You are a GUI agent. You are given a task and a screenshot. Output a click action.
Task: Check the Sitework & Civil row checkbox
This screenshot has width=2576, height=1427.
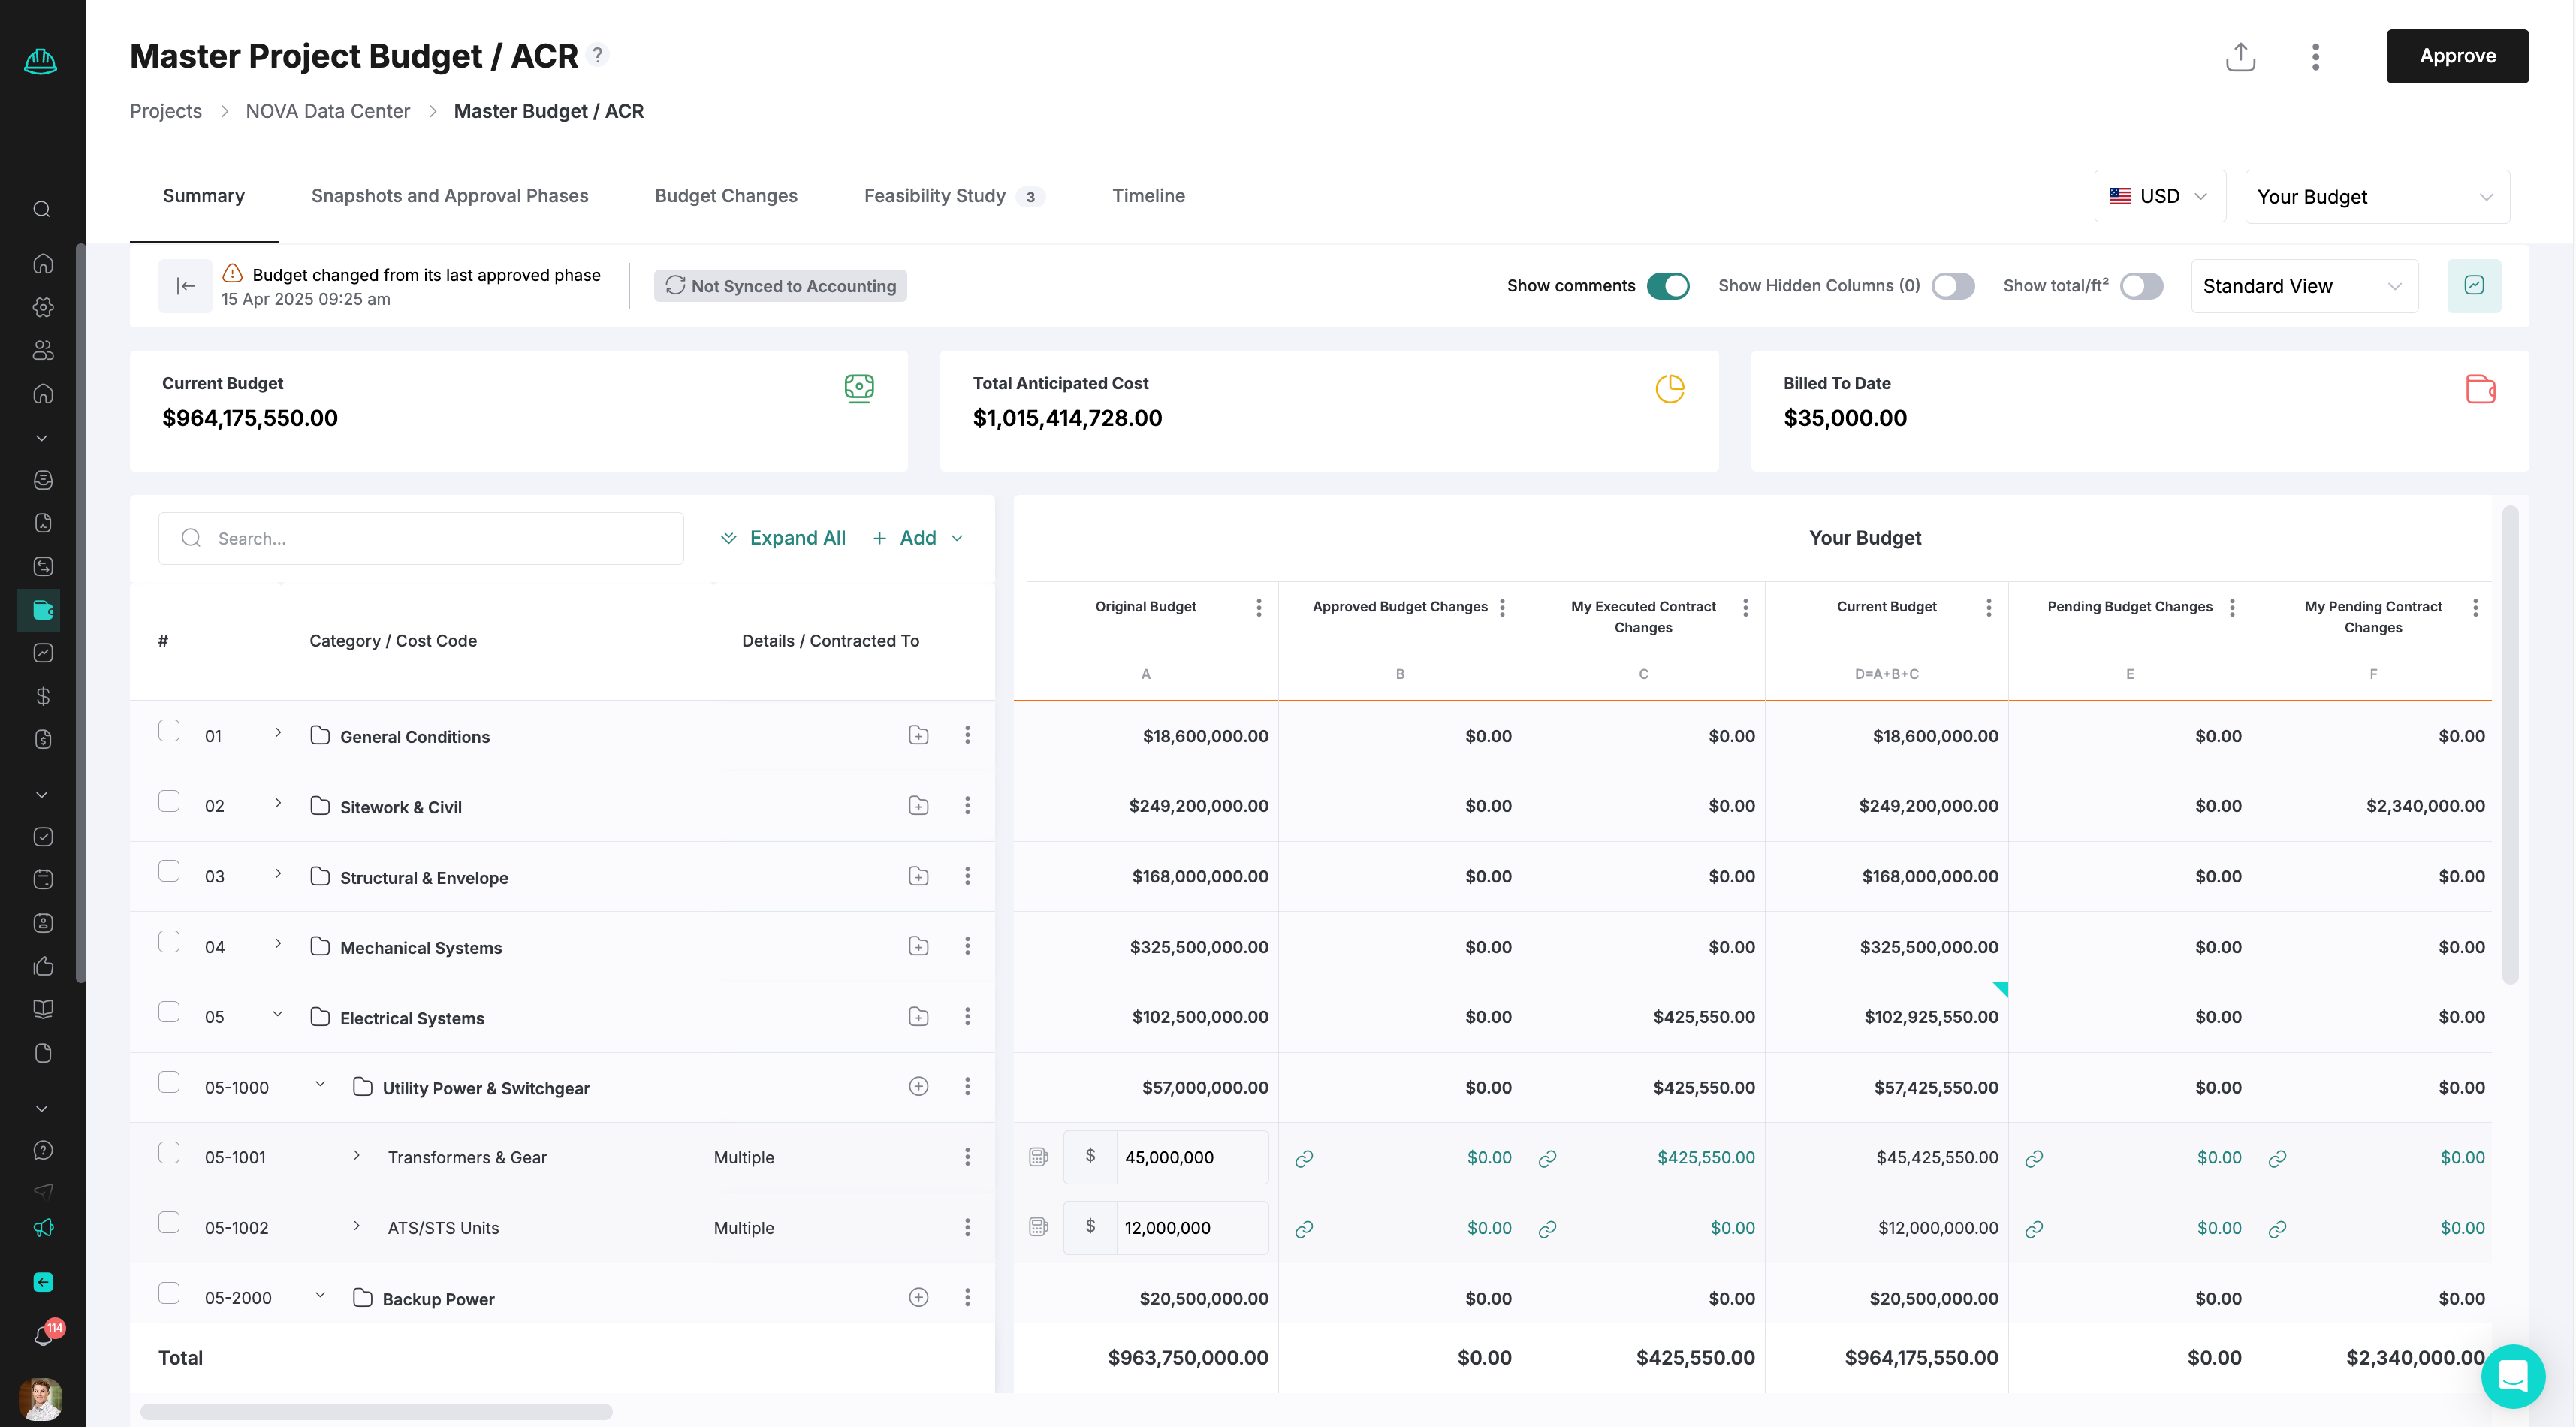point(169,802)
